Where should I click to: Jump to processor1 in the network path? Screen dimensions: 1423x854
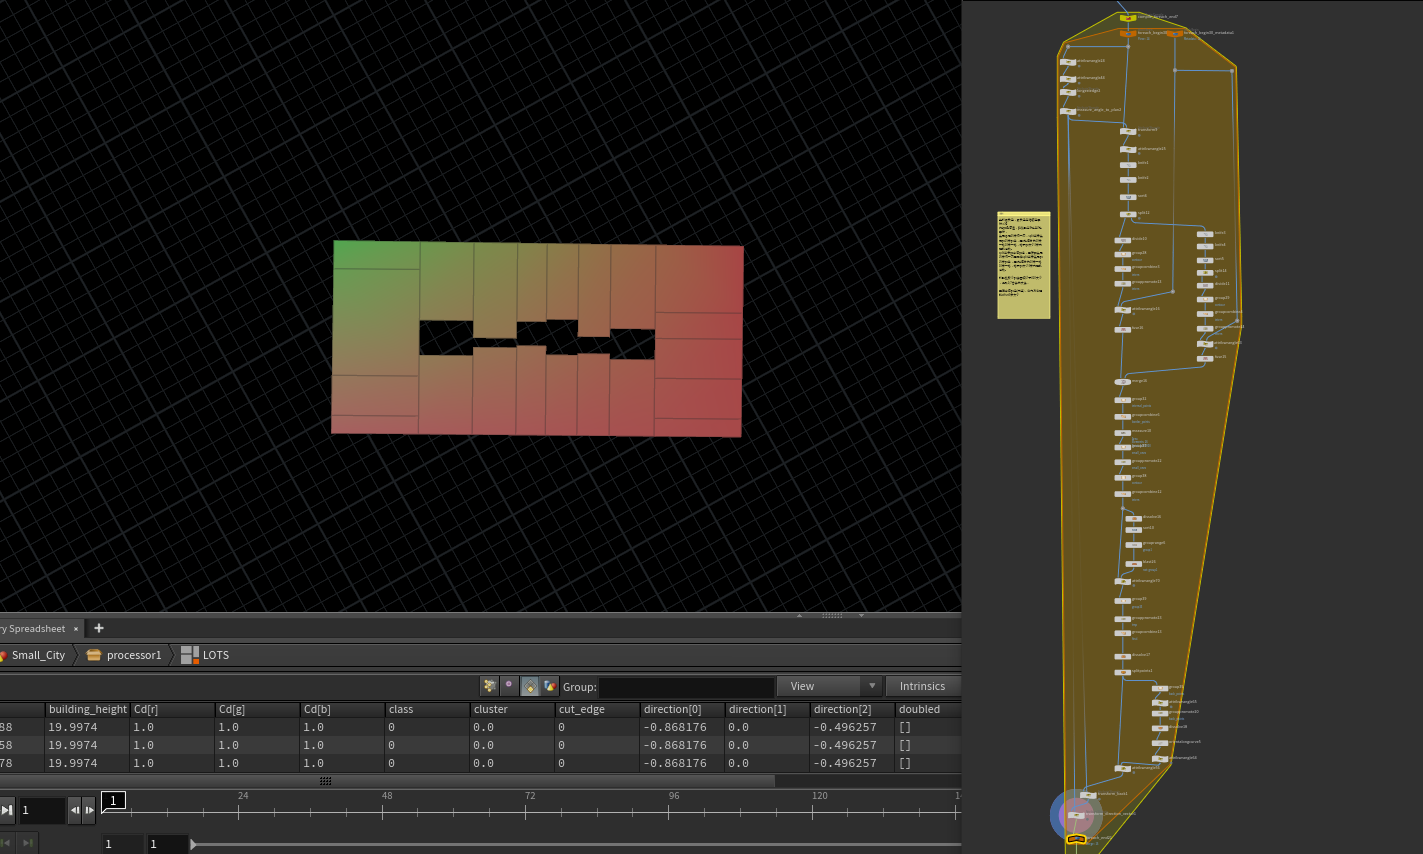point(133,655)
